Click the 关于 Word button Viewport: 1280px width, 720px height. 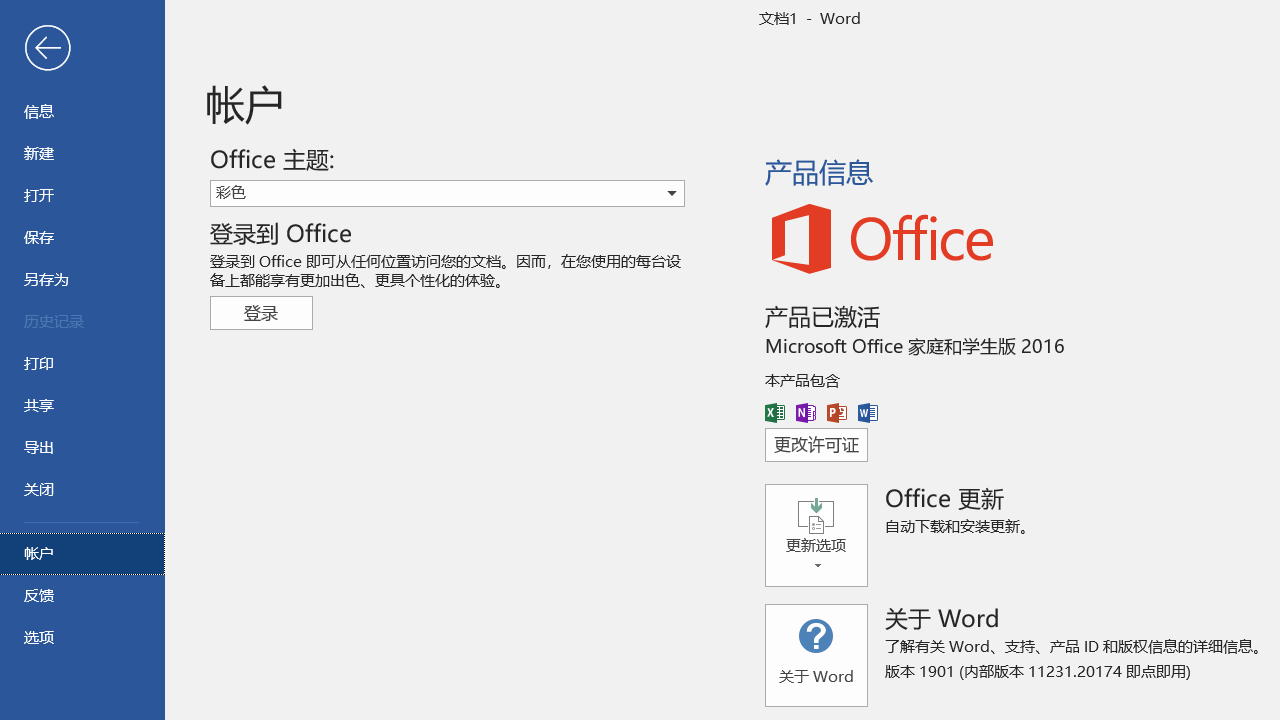point(816,655)
